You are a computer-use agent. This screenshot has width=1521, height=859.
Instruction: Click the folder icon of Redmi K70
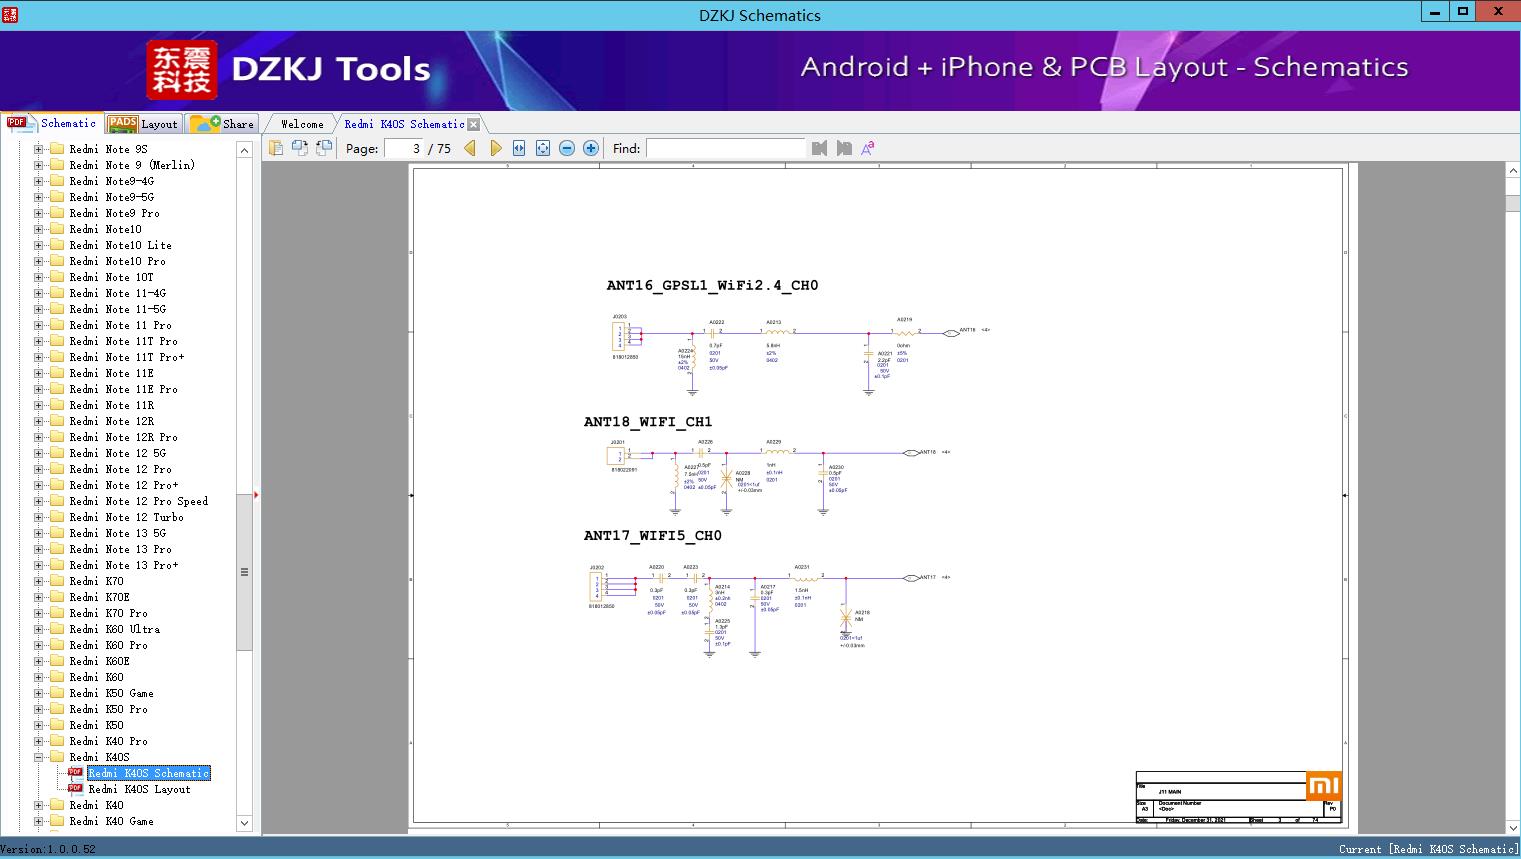pos(57,581)
